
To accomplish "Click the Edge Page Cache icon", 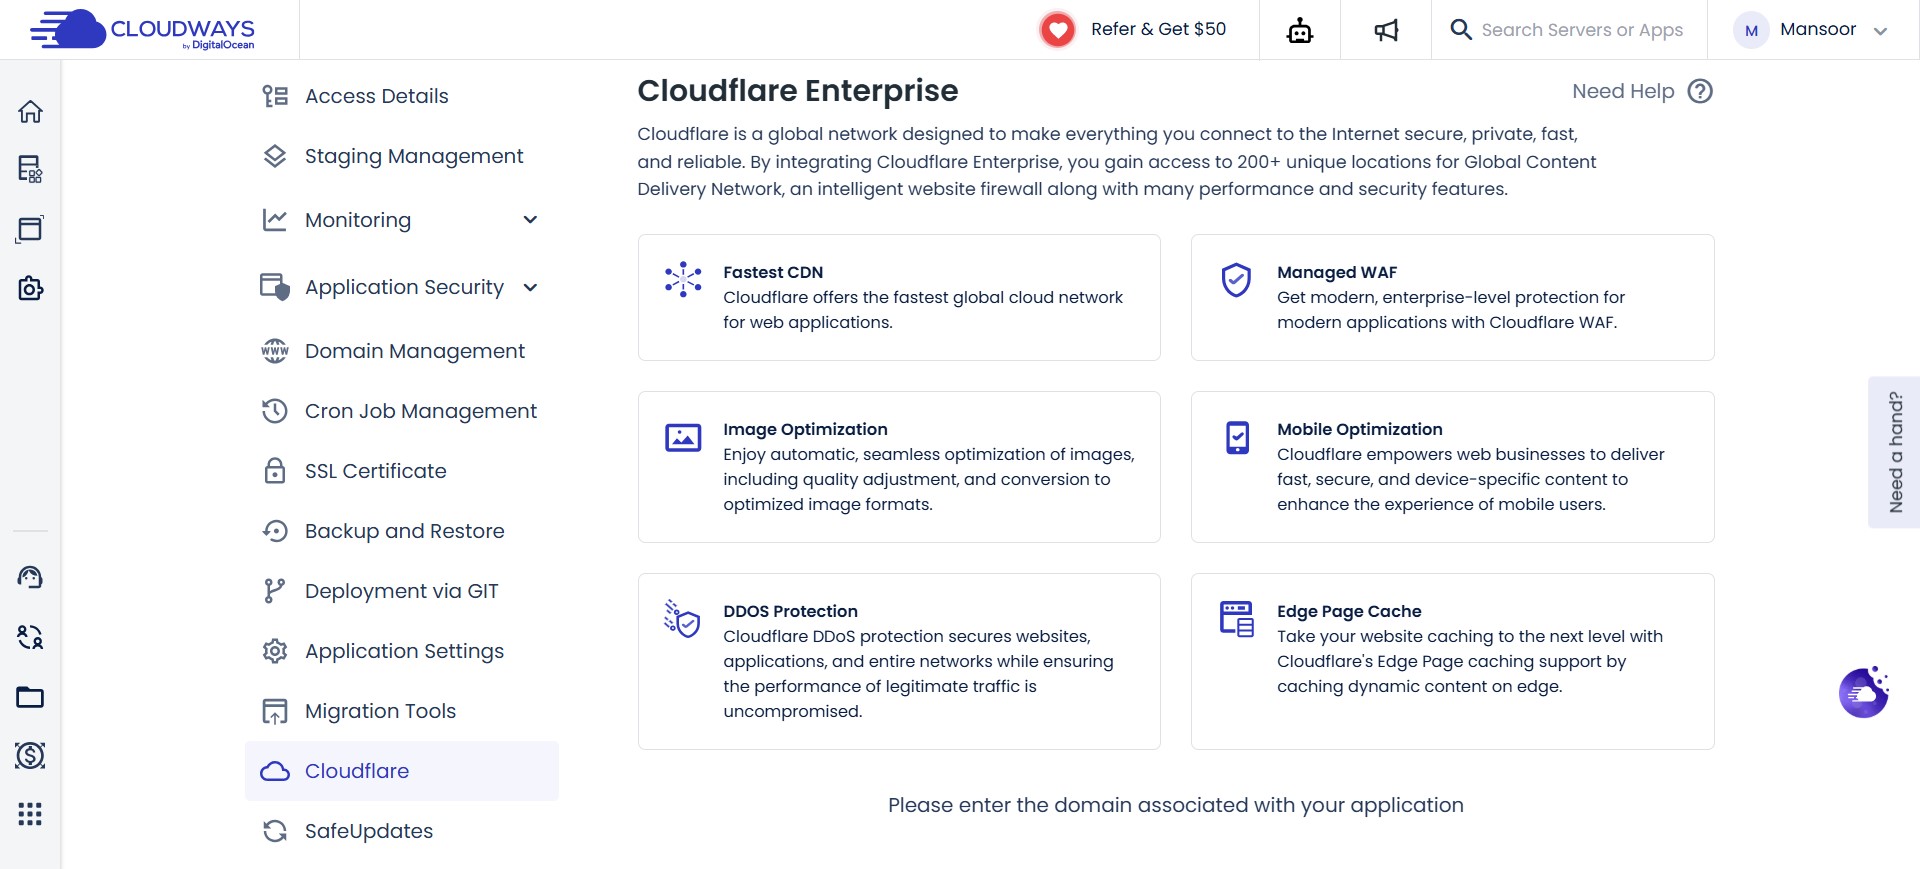I will click(1237, 619).
